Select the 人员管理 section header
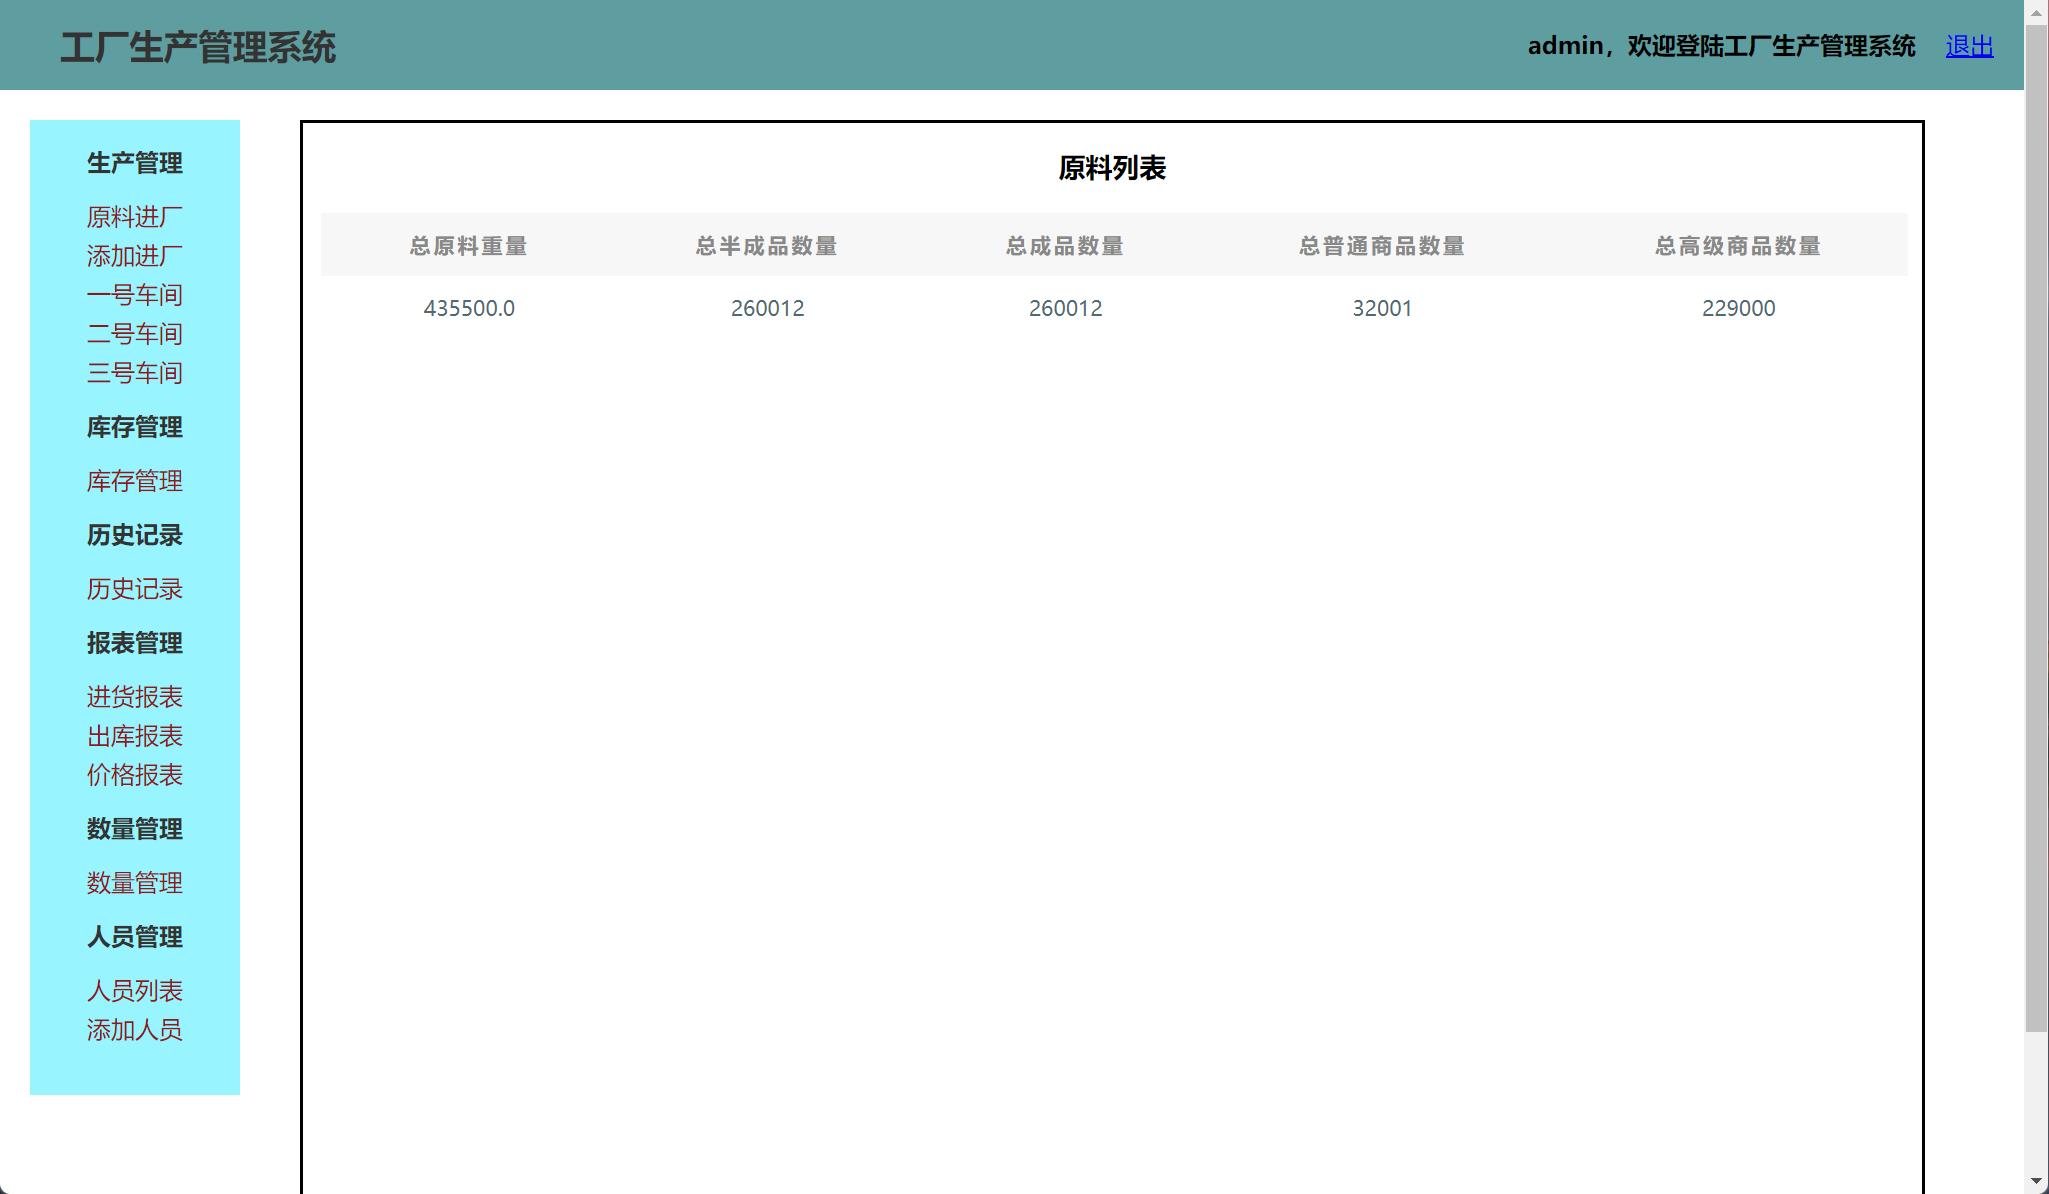 tap(134, 937)
